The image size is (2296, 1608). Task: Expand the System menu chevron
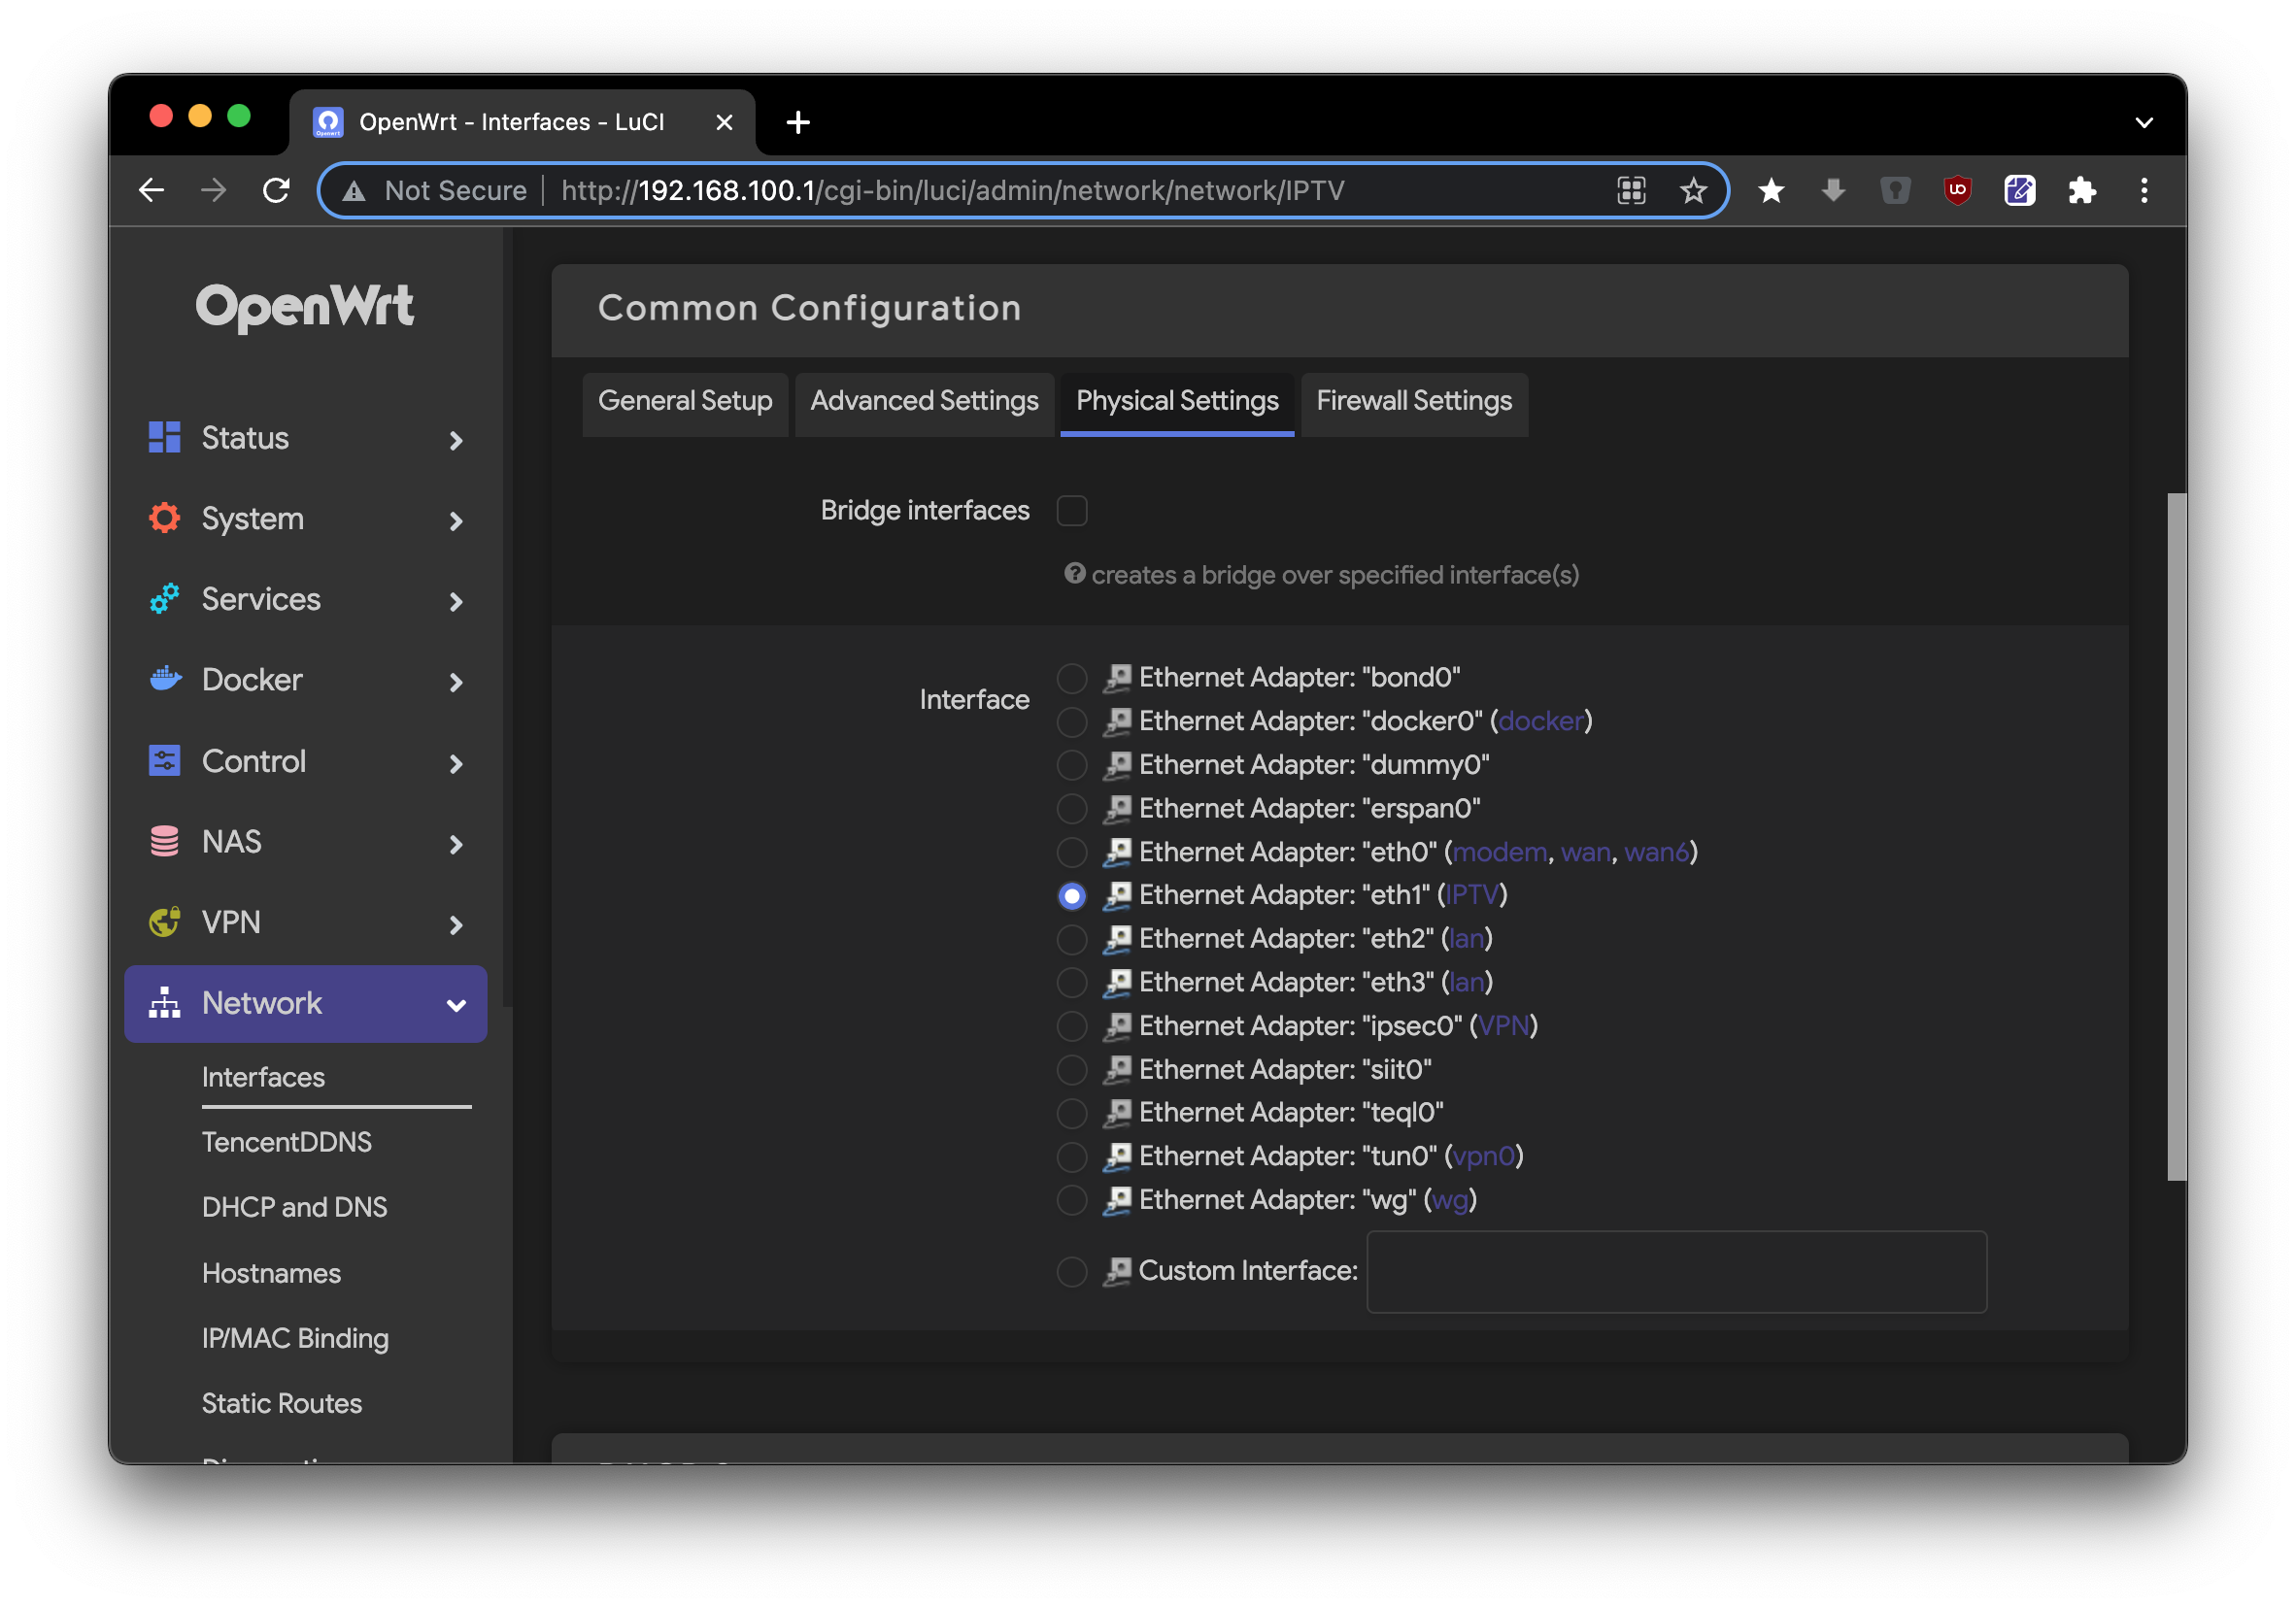456,521
